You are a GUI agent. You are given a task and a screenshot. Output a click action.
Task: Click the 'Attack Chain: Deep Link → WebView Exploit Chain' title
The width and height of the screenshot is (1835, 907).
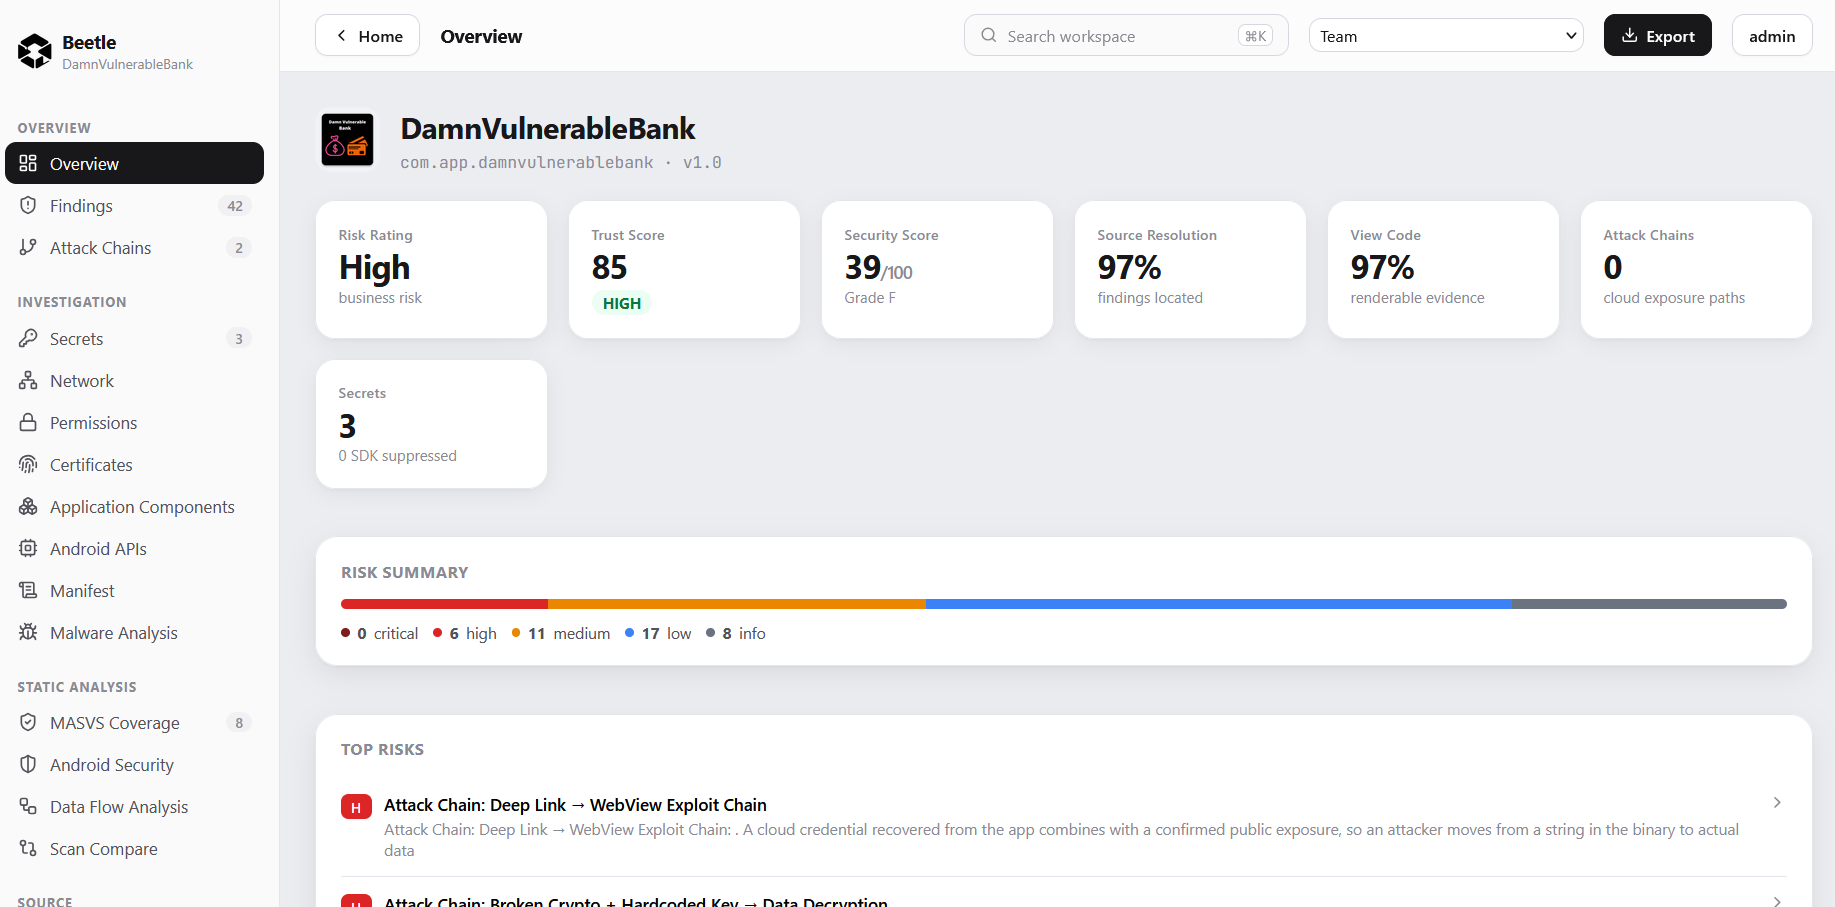click(x=575, y=805)
